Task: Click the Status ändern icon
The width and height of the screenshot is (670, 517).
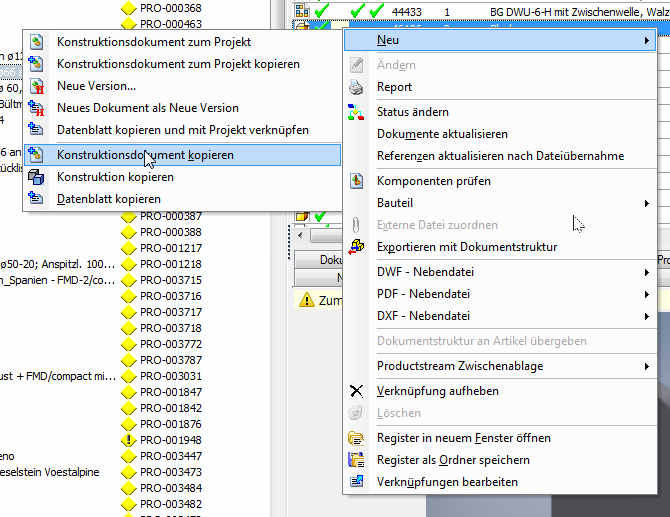Action: click(357, 112)
